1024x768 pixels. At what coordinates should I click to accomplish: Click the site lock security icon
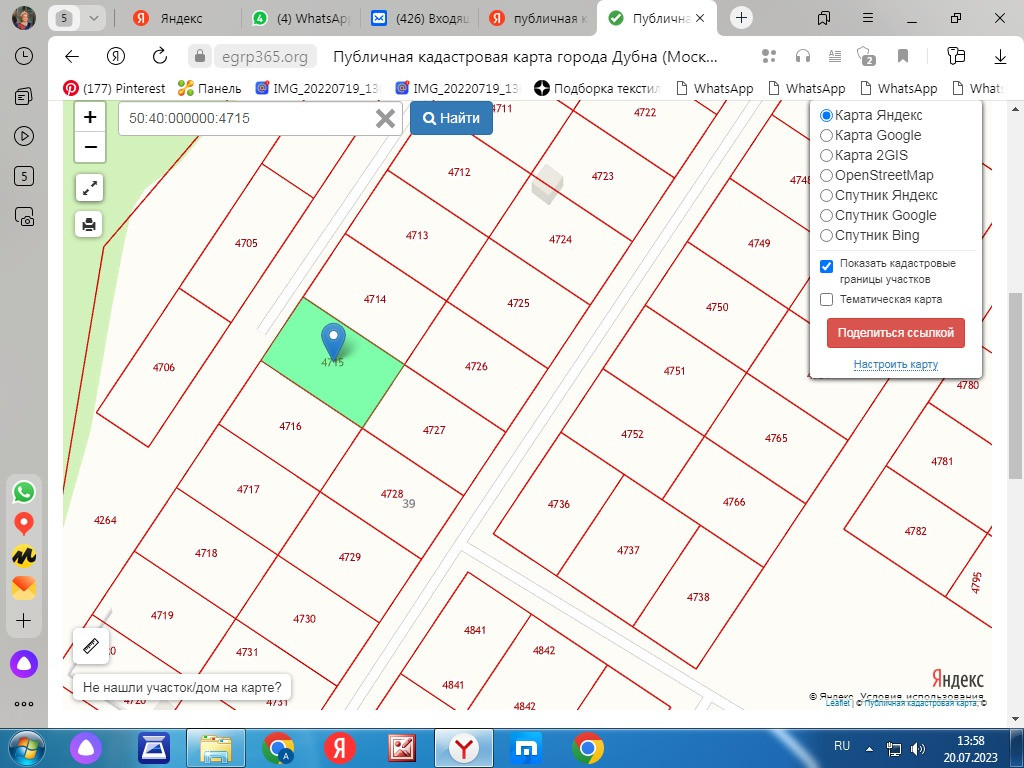tap(200, 57)
